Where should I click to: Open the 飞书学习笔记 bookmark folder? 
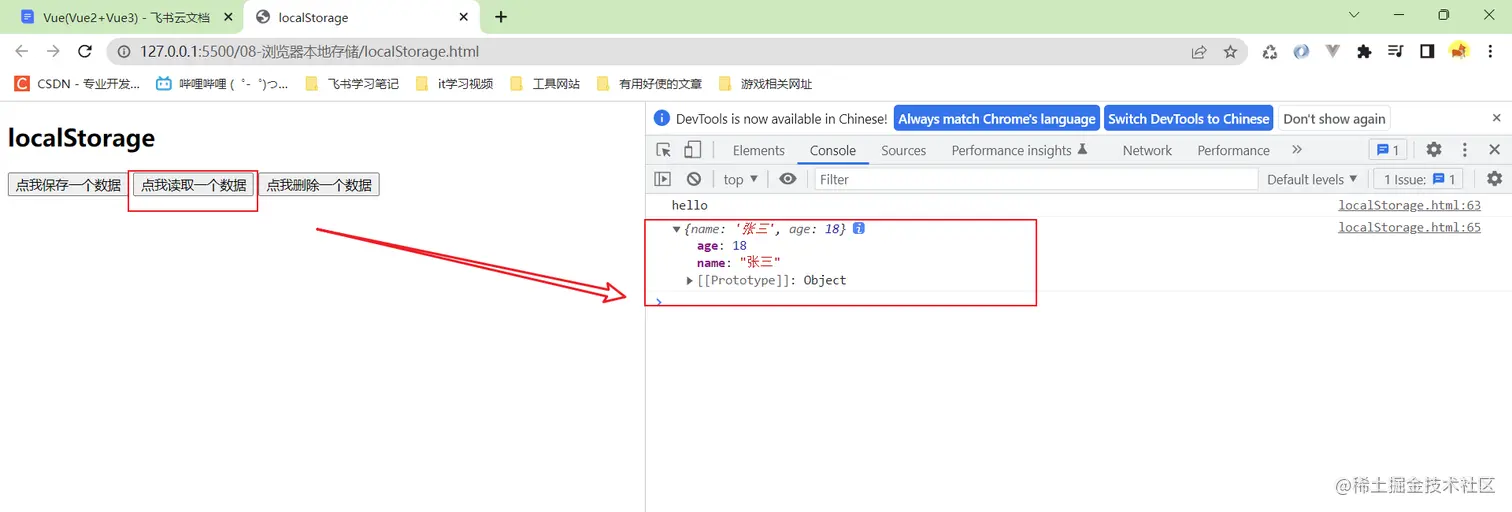[351, 84]
